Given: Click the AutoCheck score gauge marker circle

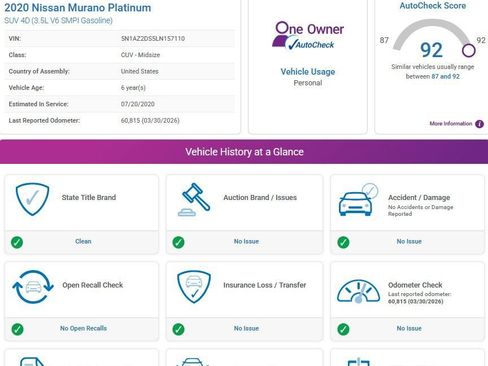Looking at the screenshot, I should pos(468,50).
